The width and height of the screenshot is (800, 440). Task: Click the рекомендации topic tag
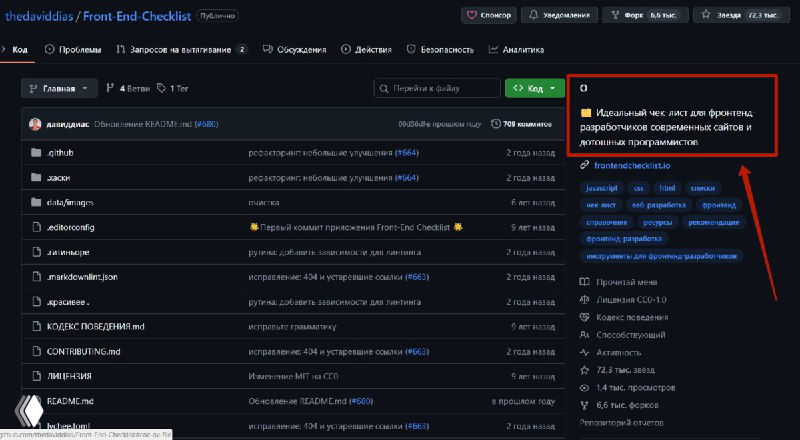(713, 222)
